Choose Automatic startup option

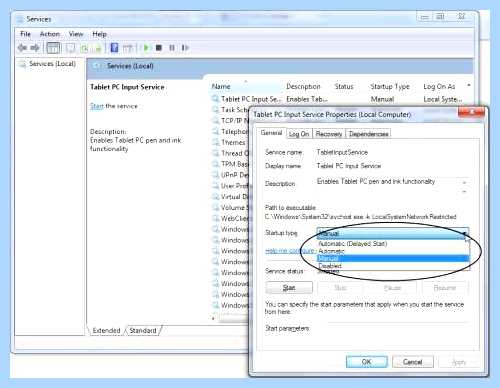(393, 251)
